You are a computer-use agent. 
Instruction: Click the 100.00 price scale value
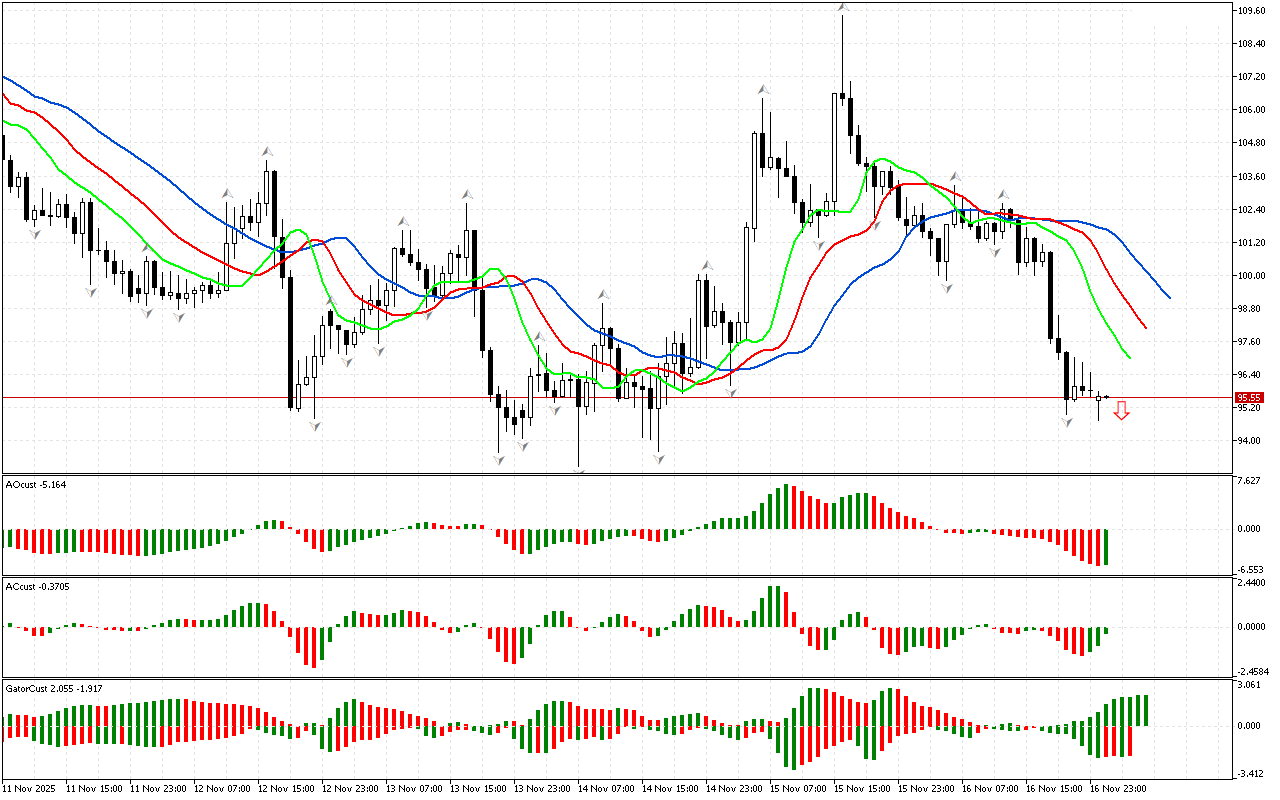point(1251,276)
